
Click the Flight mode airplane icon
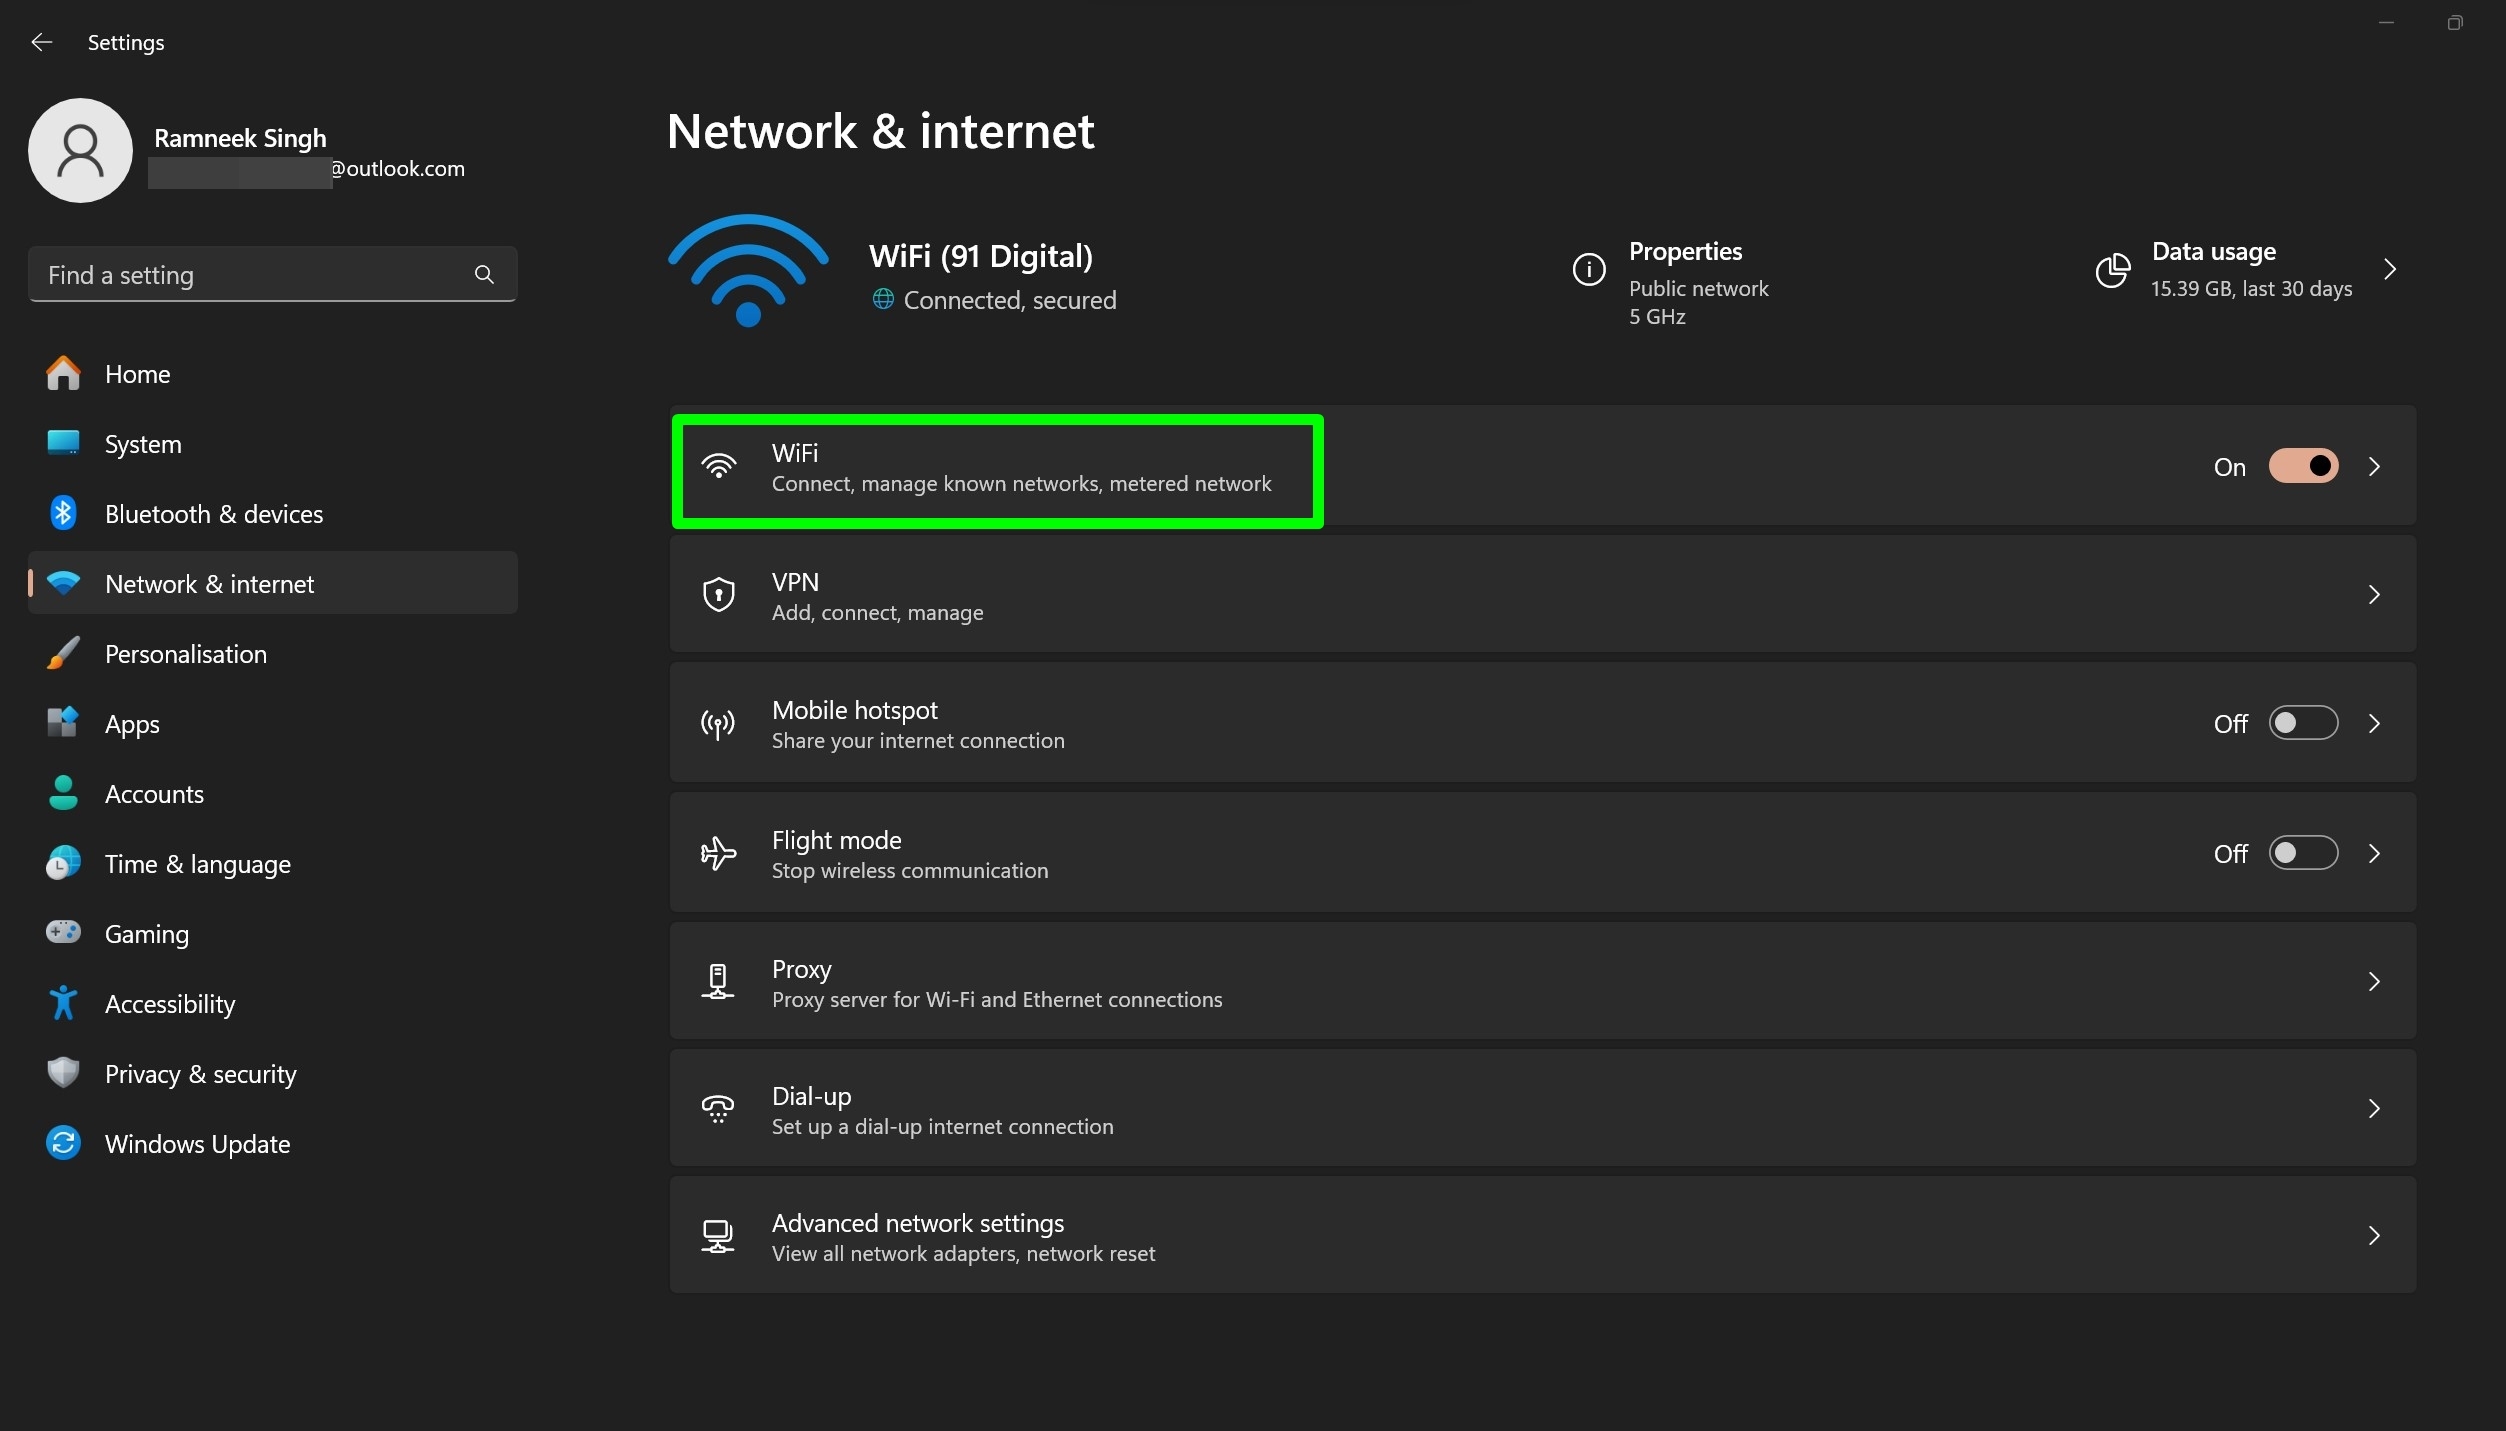(718, 853)
